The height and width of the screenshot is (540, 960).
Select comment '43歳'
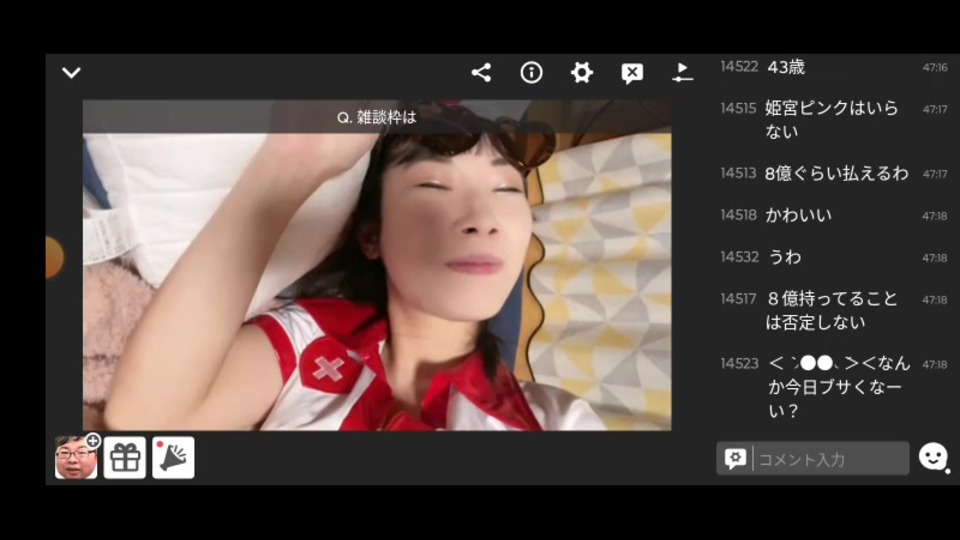click(786, 67)
